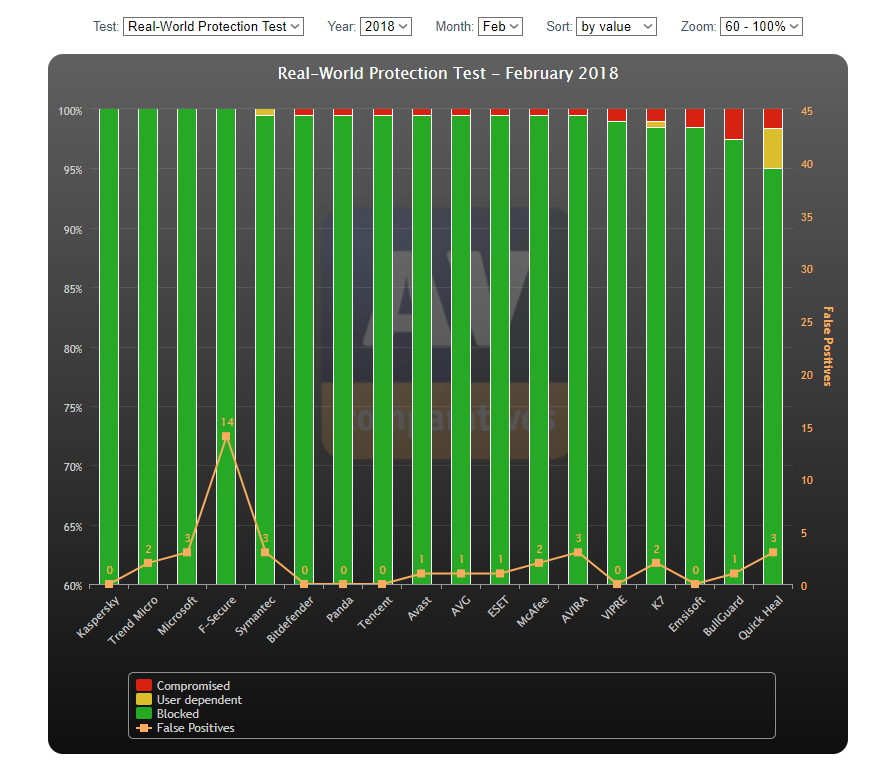Click the Symantec false positives marker
The width and height of the screenshot is (887, 772).
[265, 552]
